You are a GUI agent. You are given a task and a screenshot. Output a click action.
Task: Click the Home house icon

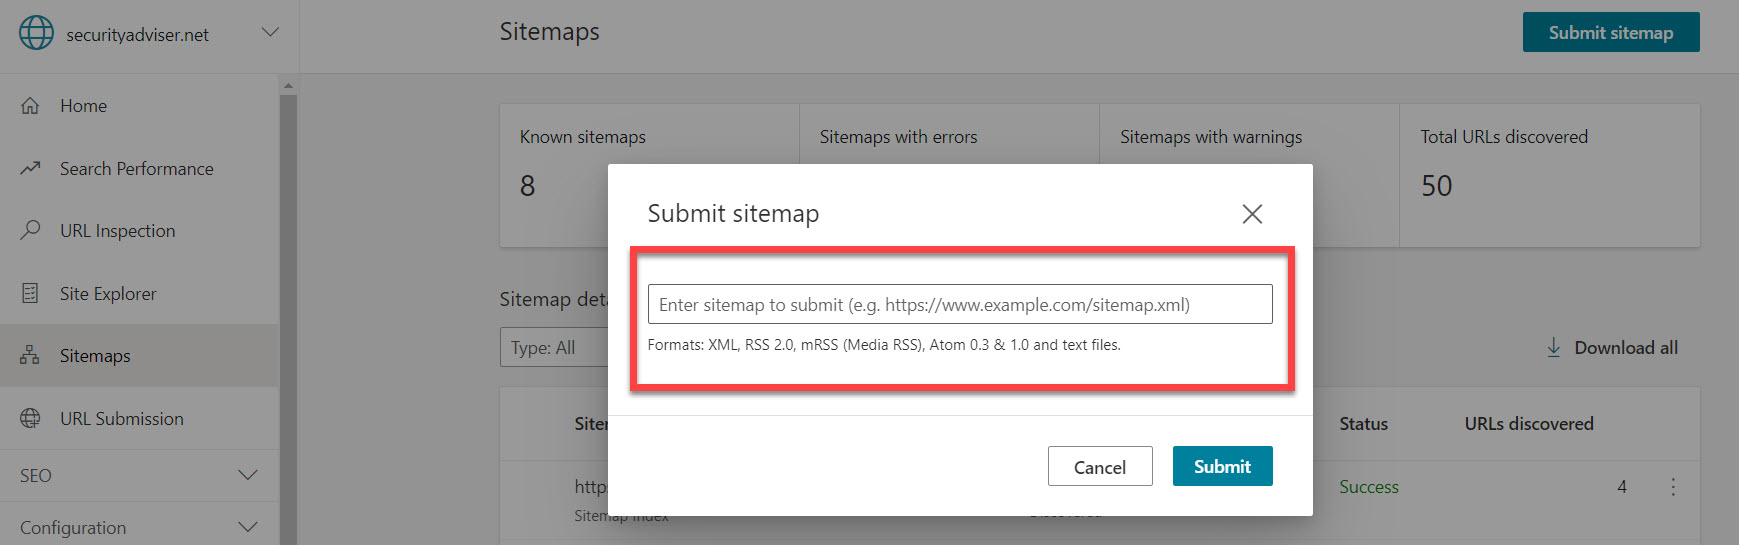30,106
